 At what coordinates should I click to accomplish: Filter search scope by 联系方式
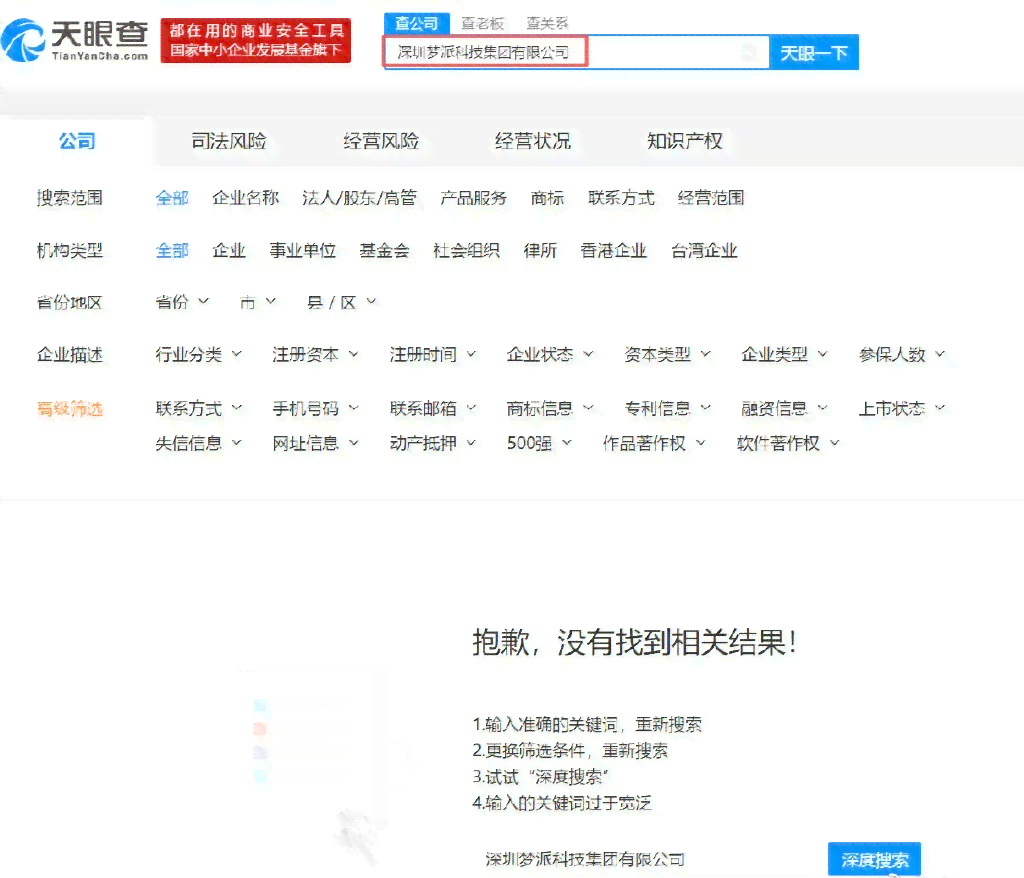click(x=621, y=198)
